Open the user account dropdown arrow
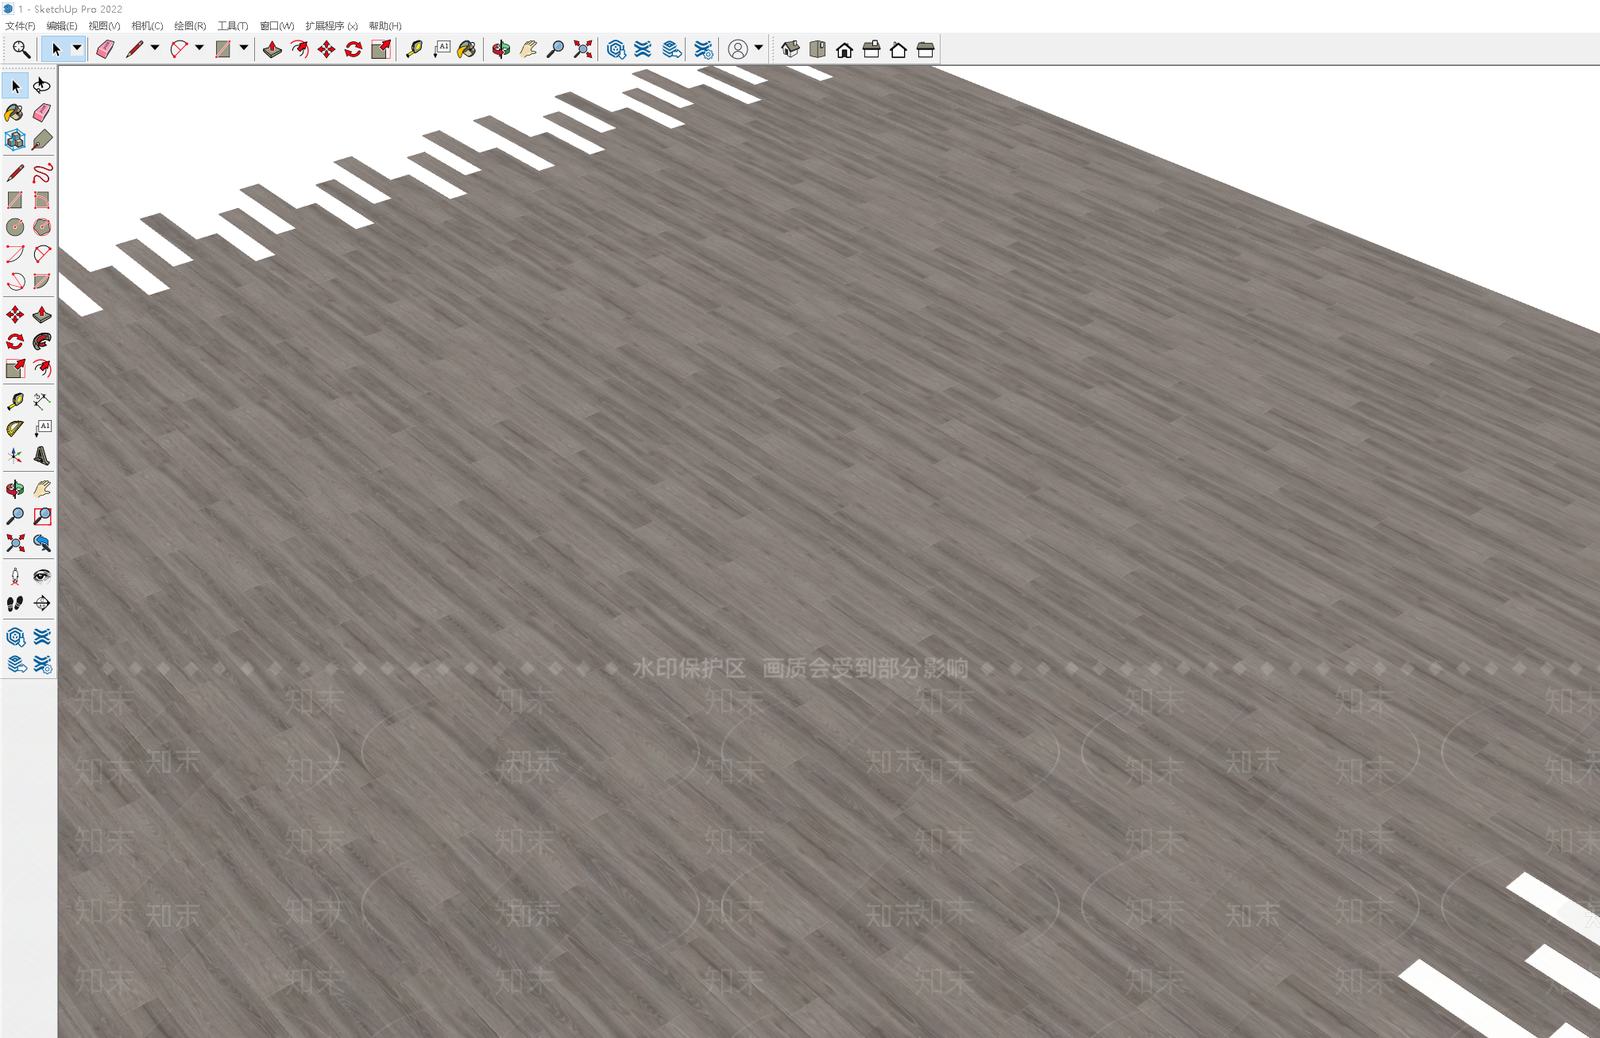The height and width of the screenshot is (1038, 1600). tap(759, 48)
